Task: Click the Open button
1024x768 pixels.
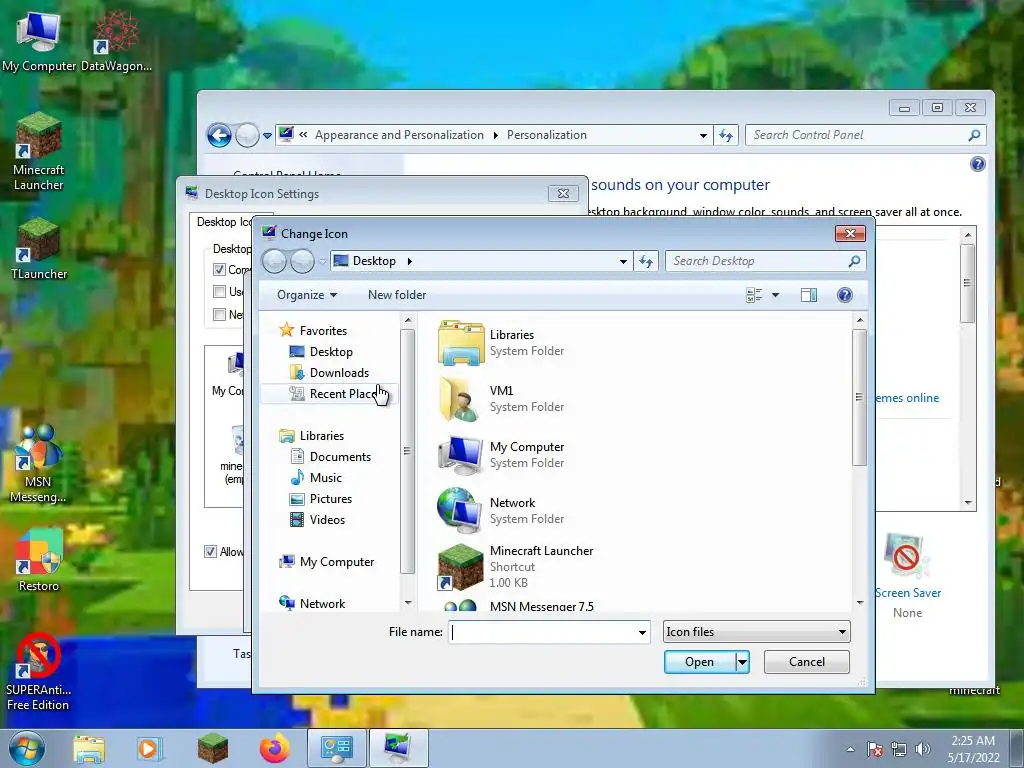Action: tap(699, 662)
